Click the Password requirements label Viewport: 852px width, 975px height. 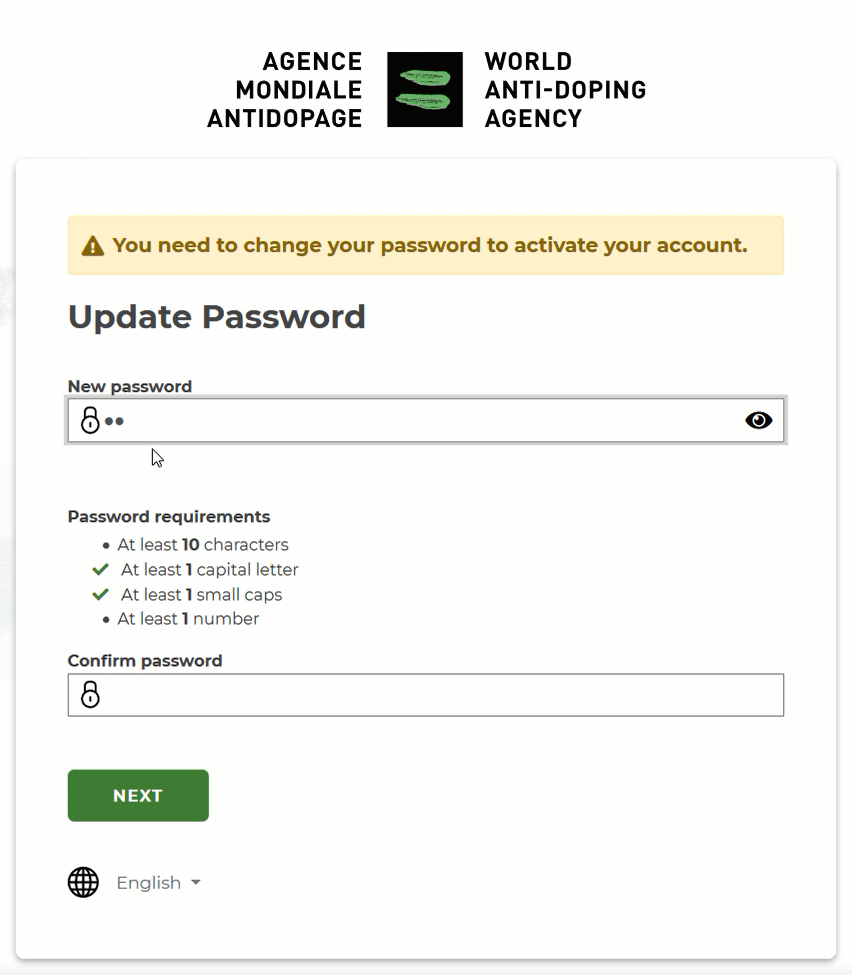169,517
